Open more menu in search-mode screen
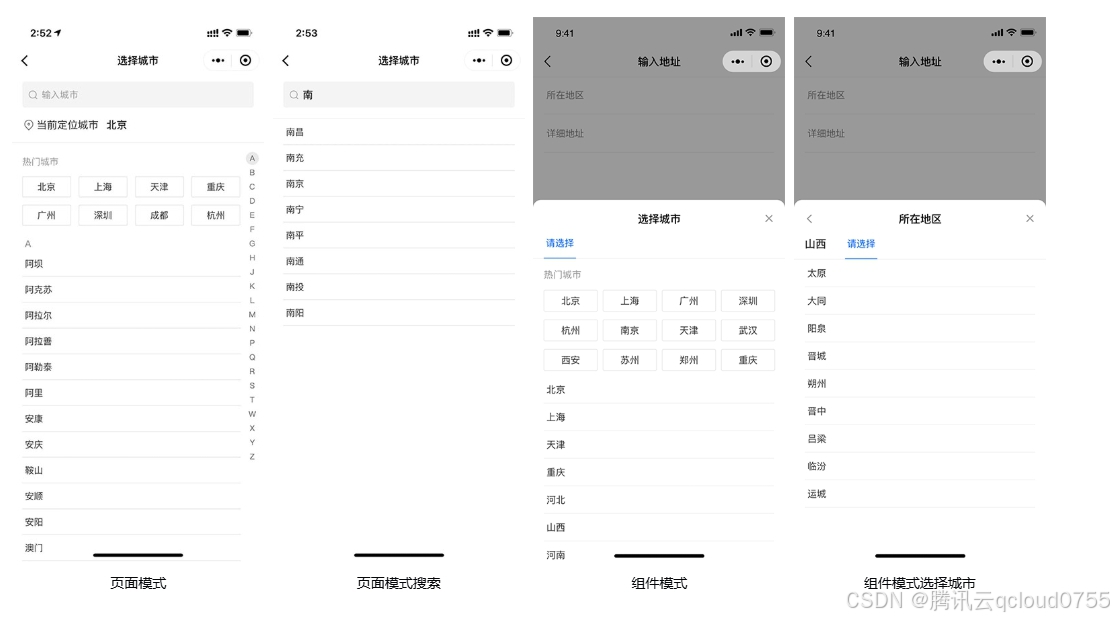1114x620 pixels. (479, 61)
